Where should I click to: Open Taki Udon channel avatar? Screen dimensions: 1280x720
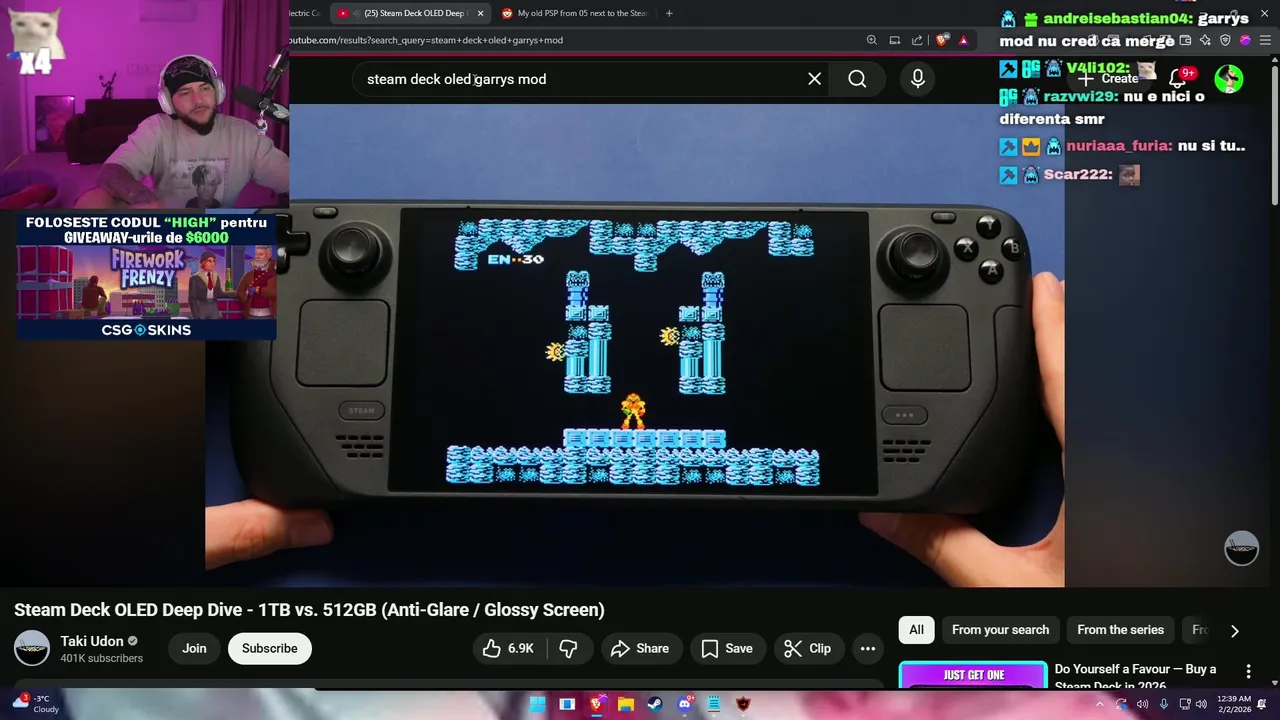pyautogui.click(x=32, y=648)
